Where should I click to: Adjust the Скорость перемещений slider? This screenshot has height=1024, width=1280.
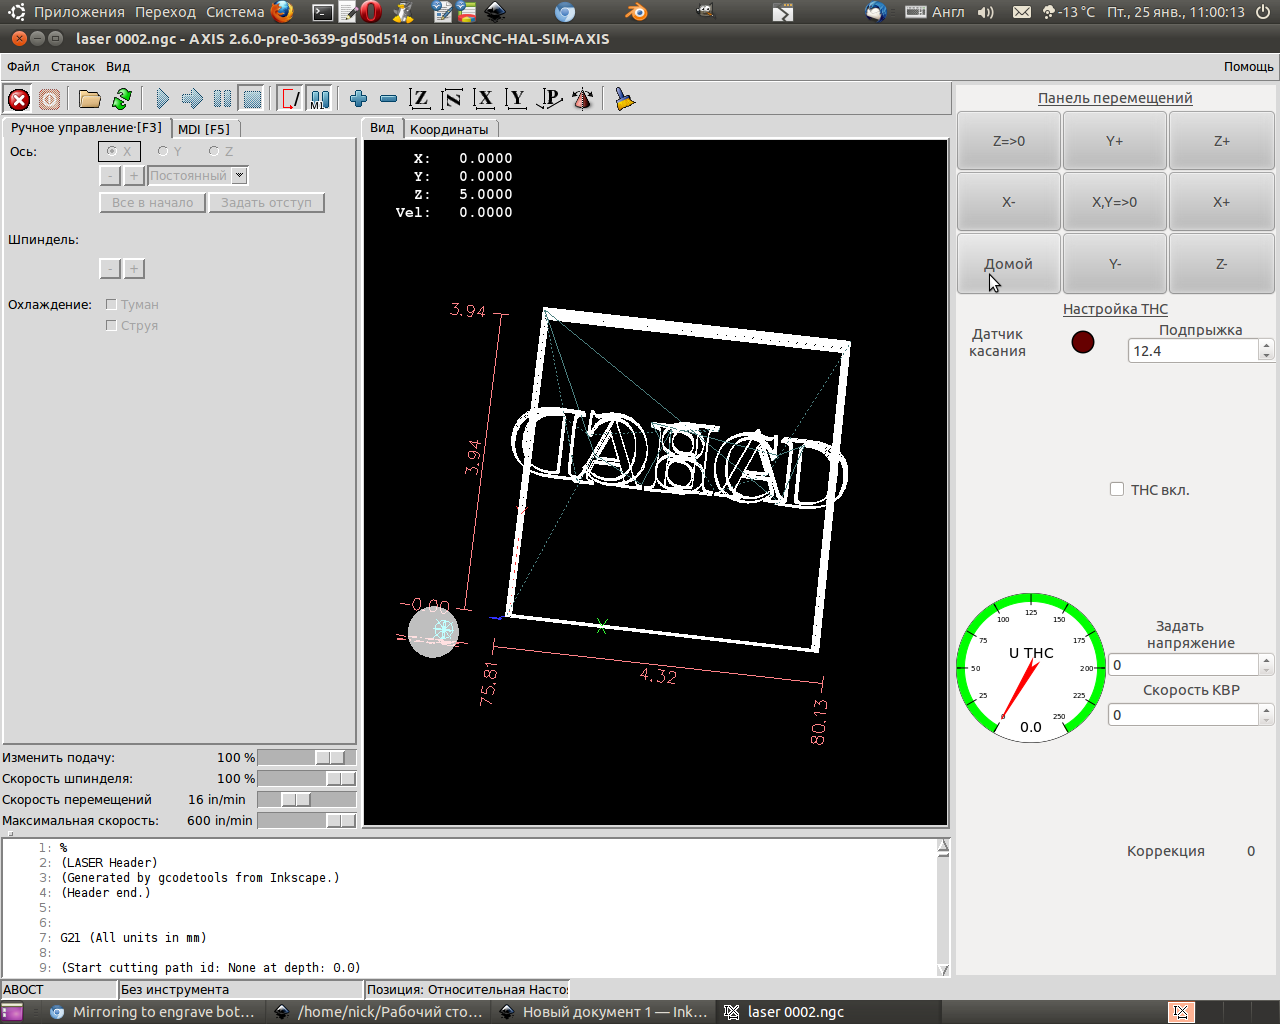pos(296,800)
